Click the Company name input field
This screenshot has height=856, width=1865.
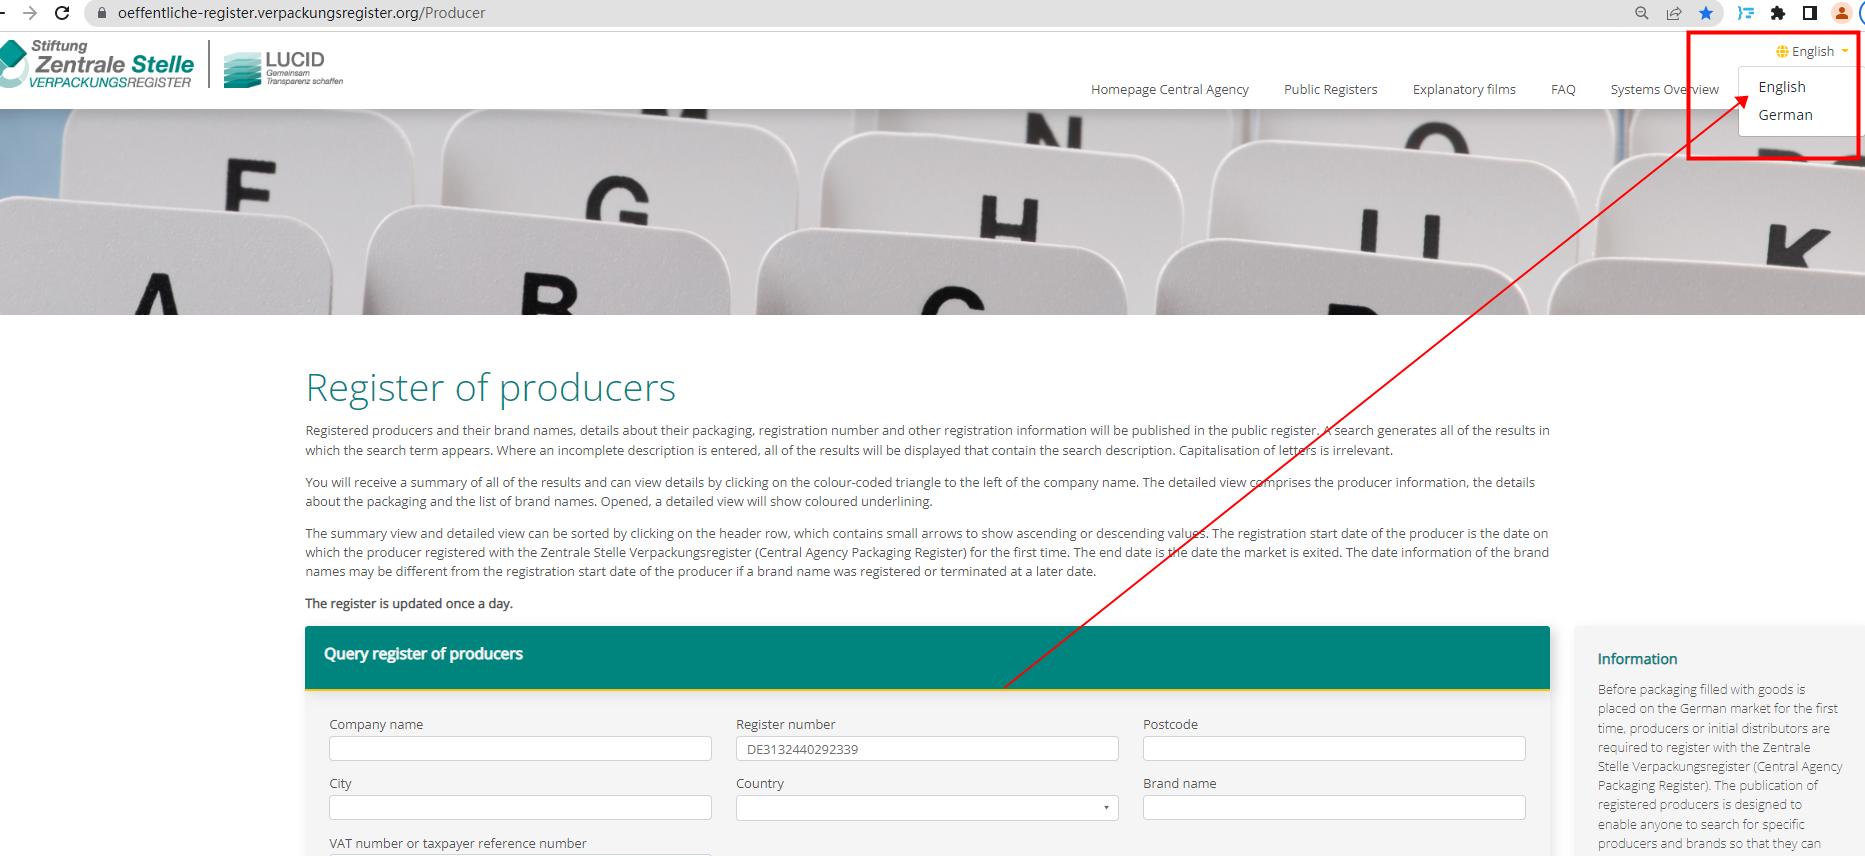(x=520, y=749)
